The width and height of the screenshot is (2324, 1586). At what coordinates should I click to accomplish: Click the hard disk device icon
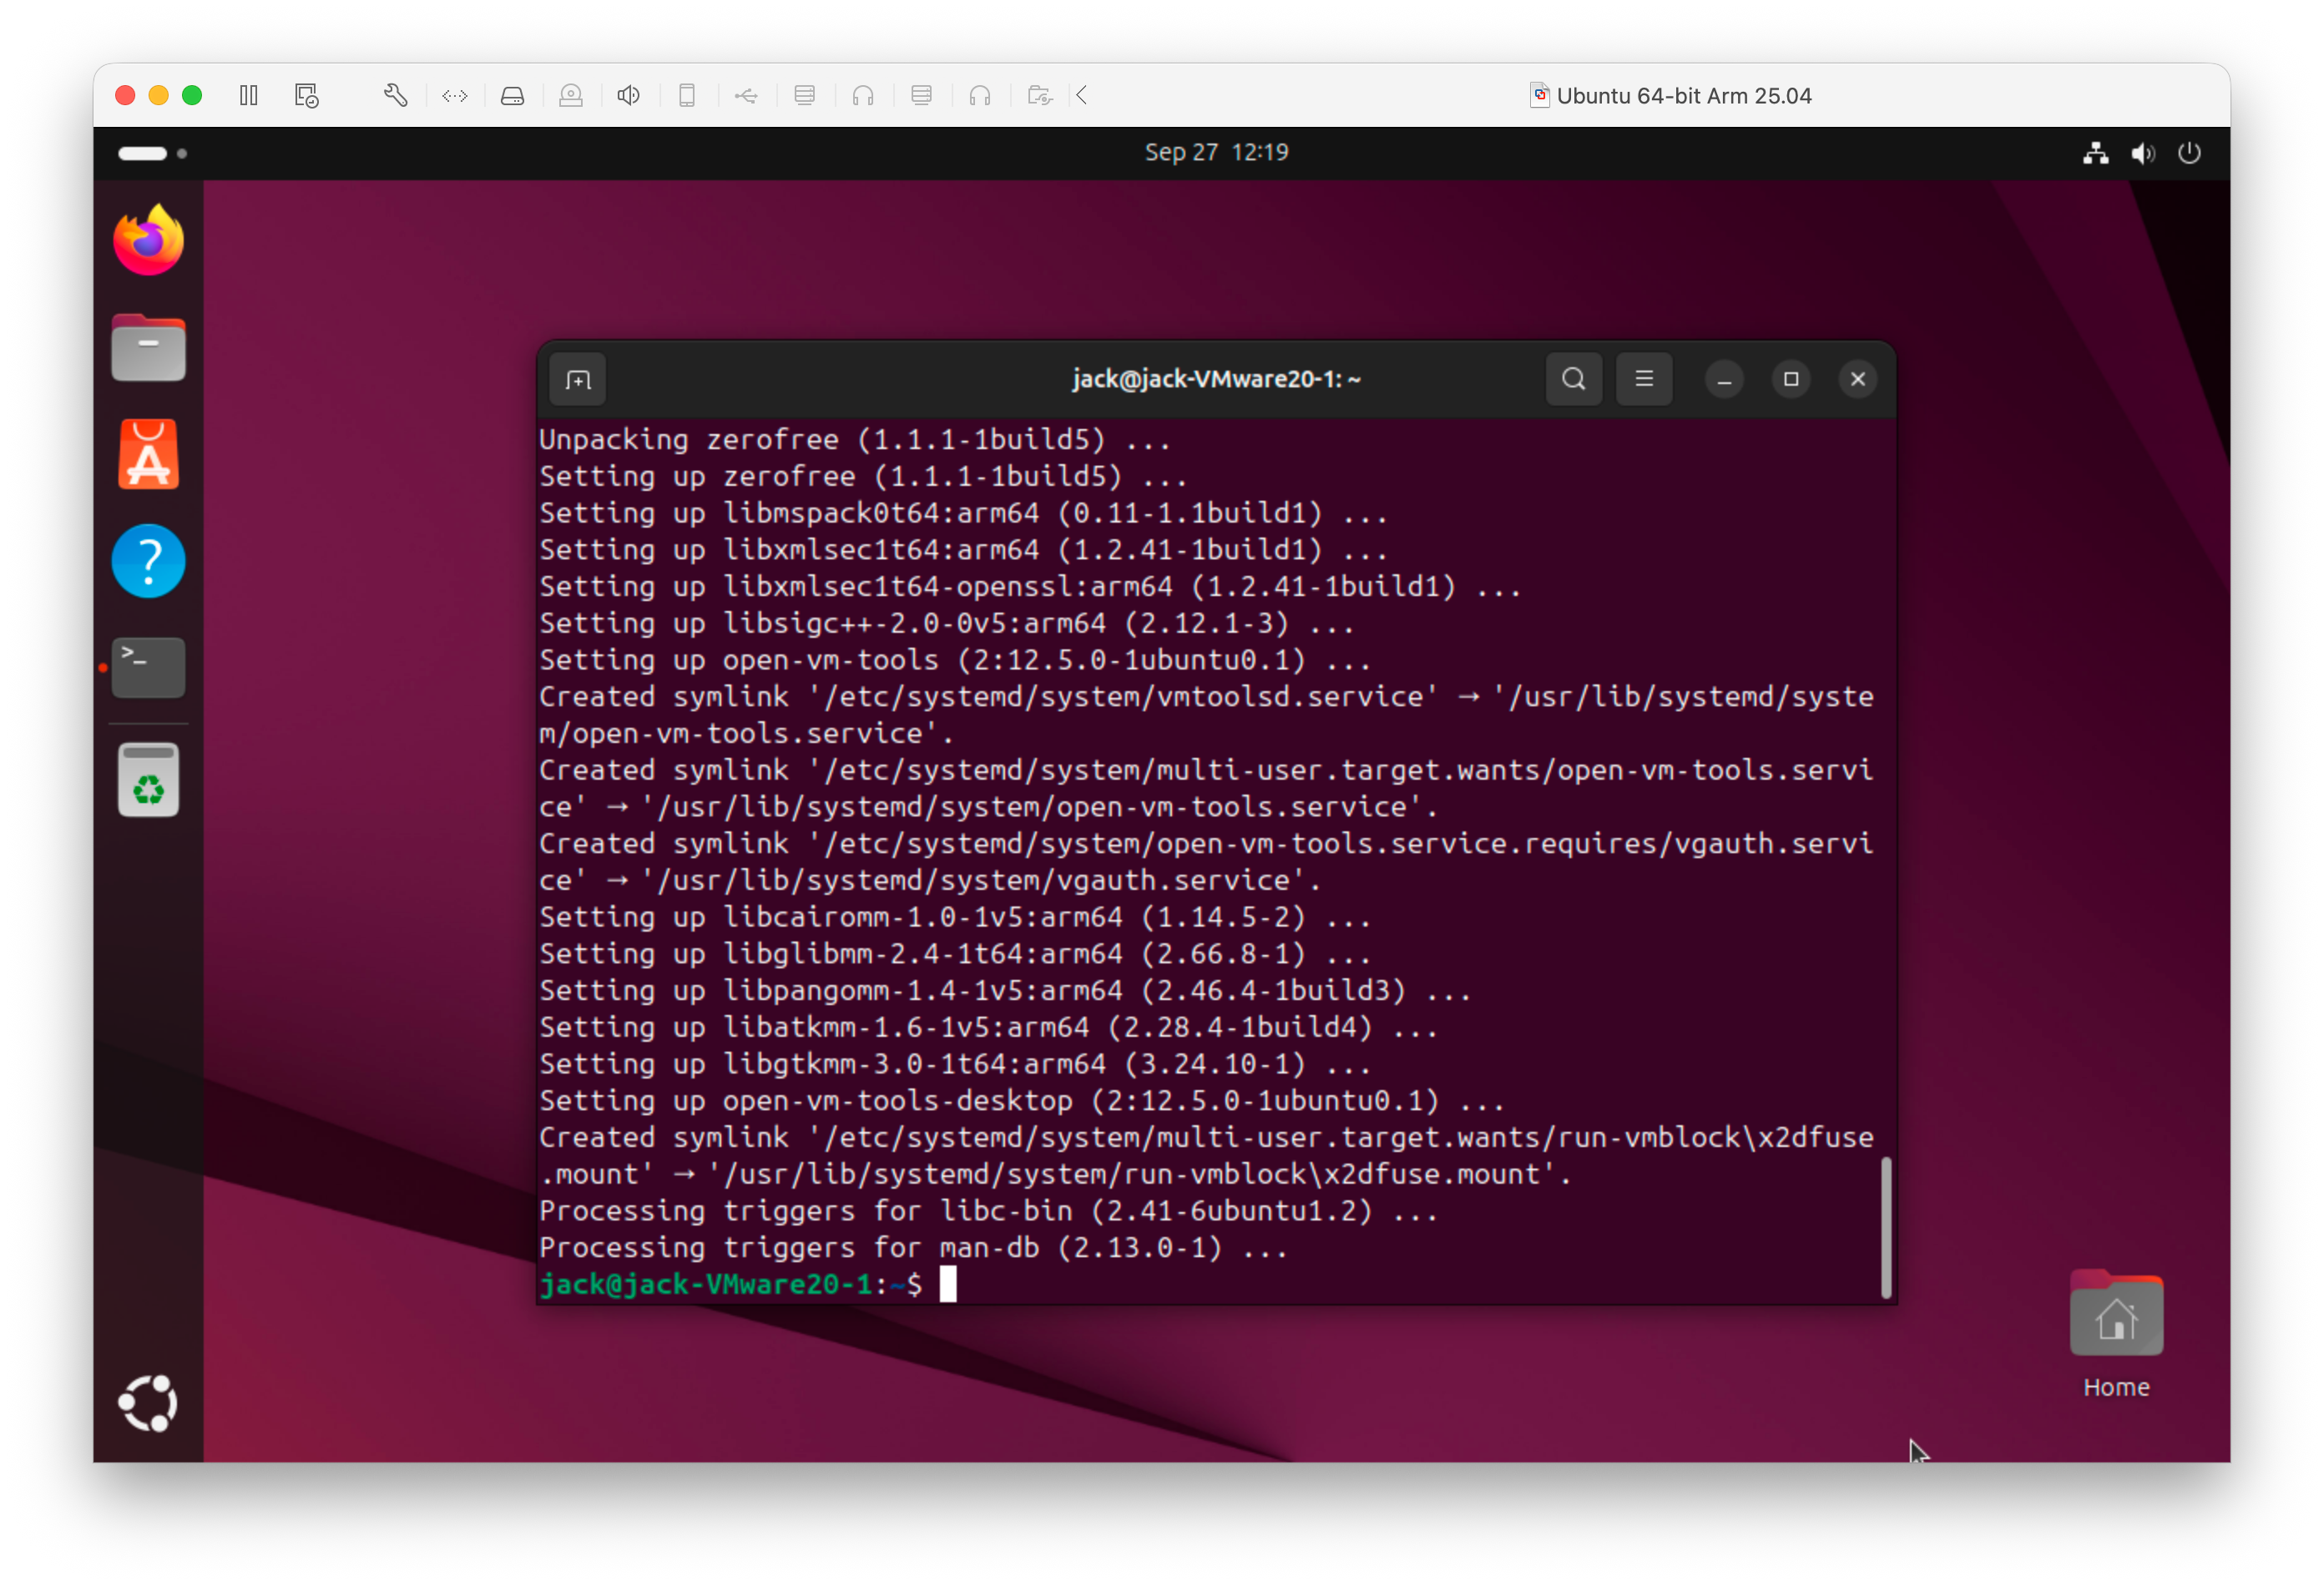513,96
